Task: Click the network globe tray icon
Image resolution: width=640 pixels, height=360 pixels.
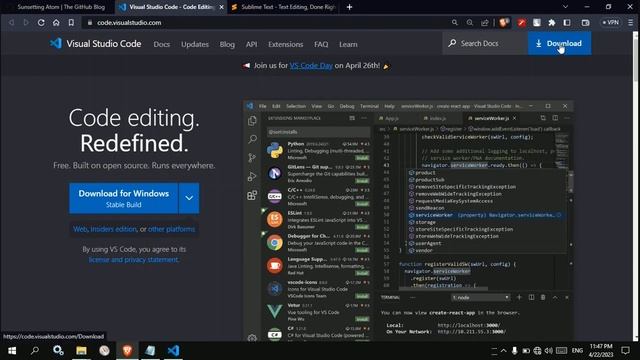Action: tap(537, 351)
